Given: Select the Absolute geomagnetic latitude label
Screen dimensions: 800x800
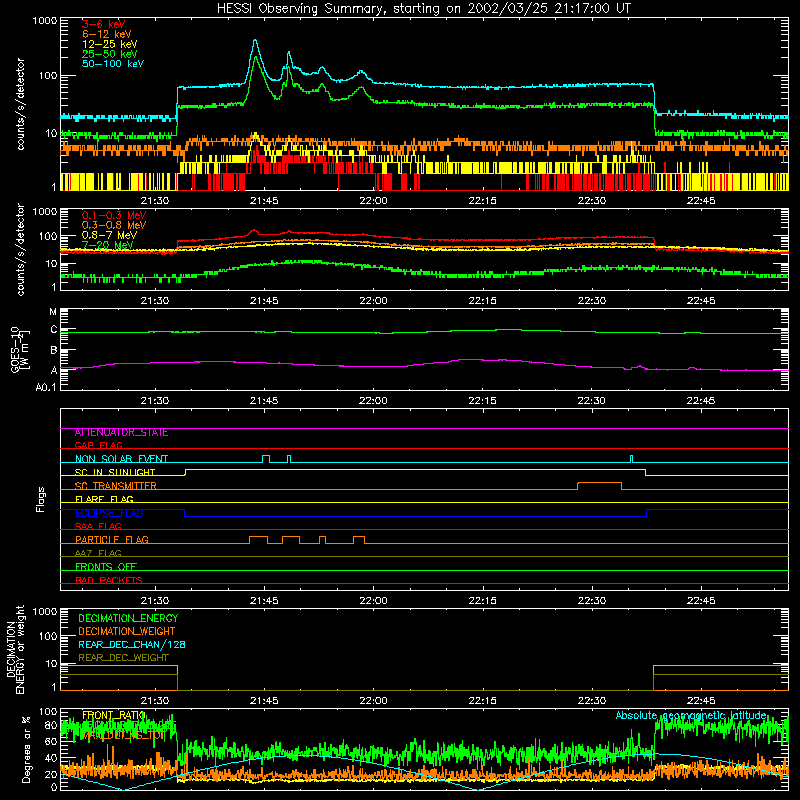Looking at the screenshot, I should point(691,716).
